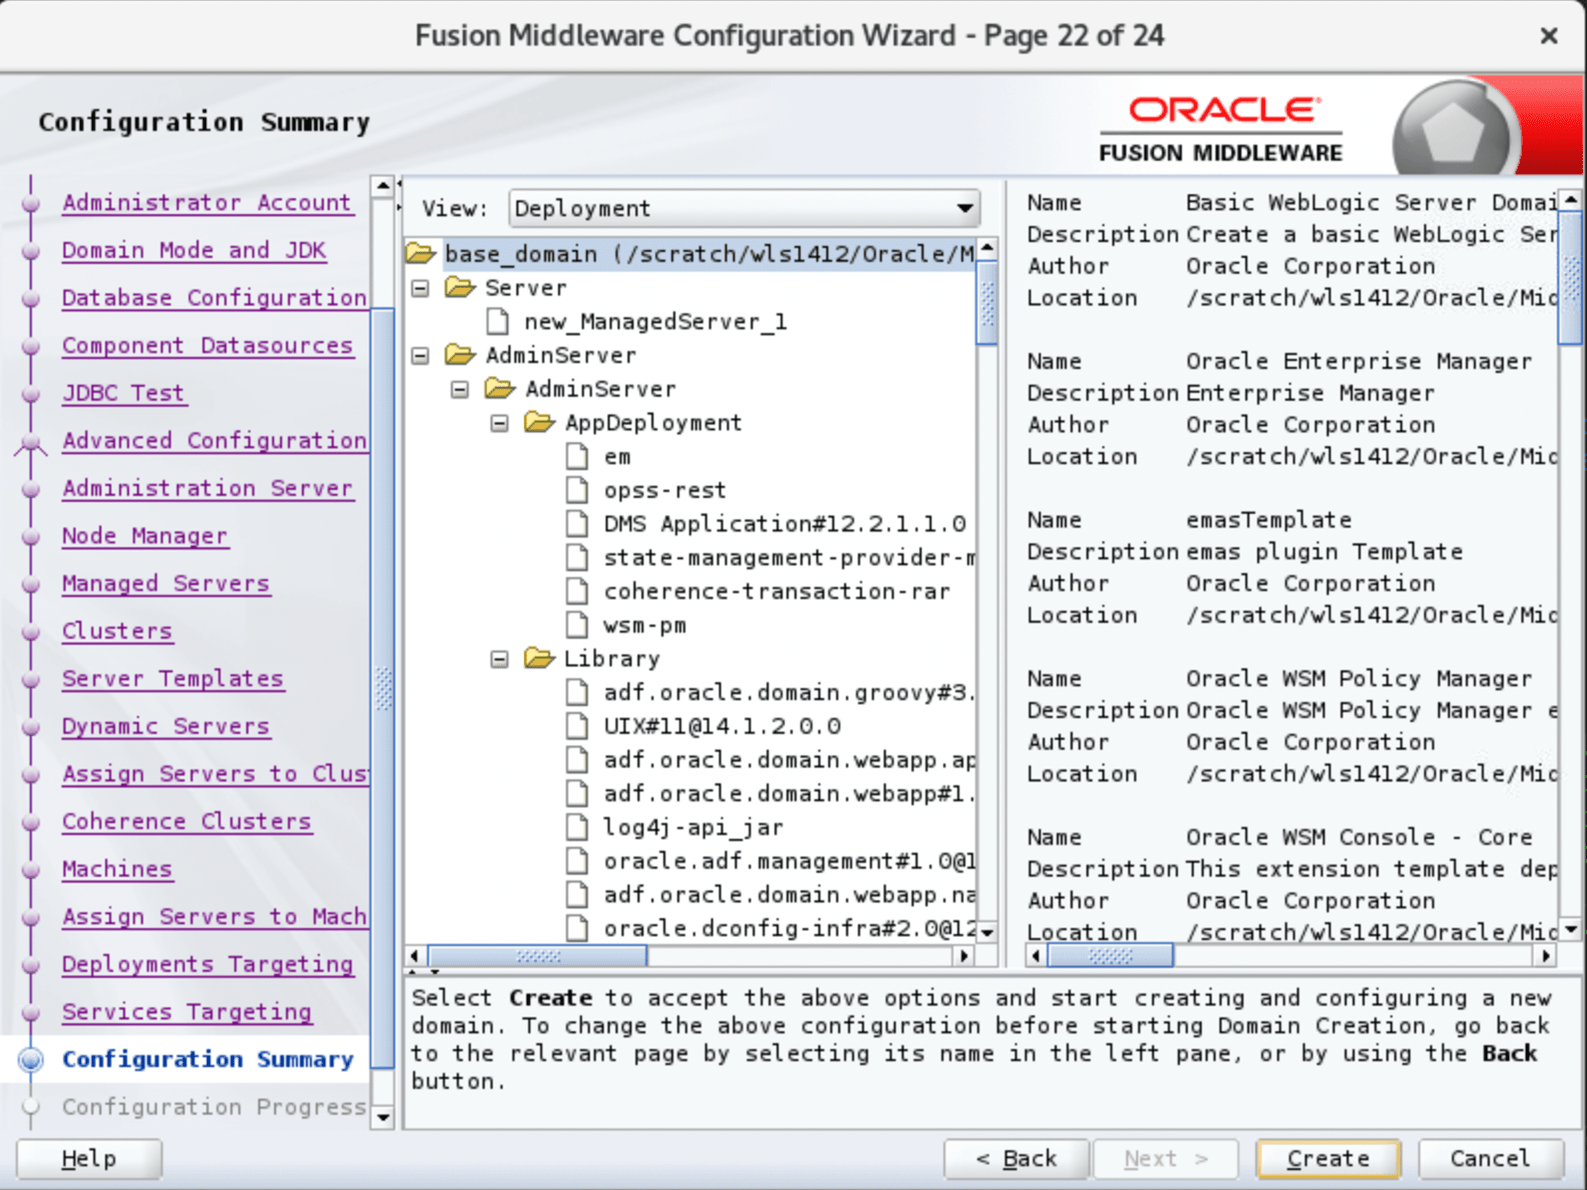Screen dimensions: 1587x1190
Task: Select opss-rest in the deployment tree
Action: [664, 491]
